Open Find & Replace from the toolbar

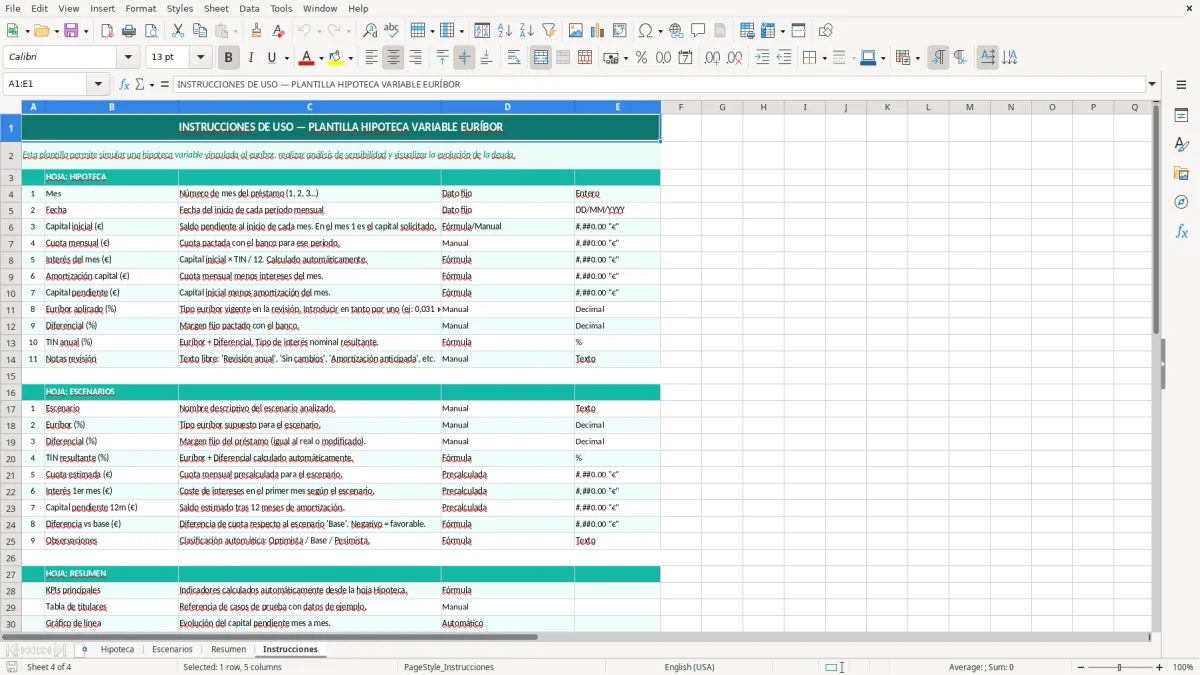tap(370, 31)
